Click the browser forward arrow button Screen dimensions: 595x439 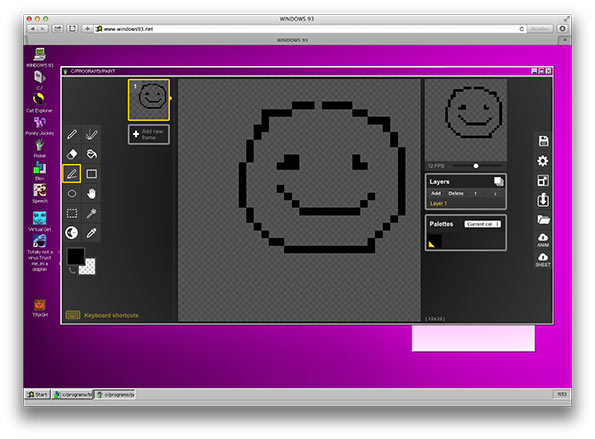[43, 29]
